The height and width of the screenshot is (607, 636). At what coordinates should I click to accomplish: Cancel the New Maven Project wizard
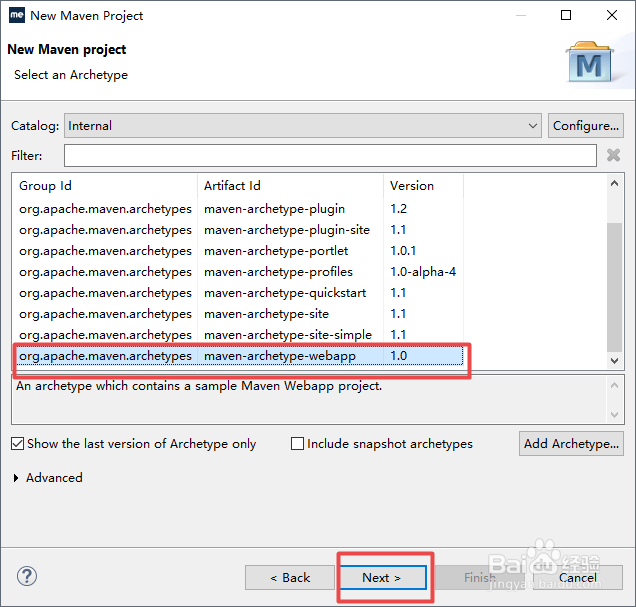578,577
